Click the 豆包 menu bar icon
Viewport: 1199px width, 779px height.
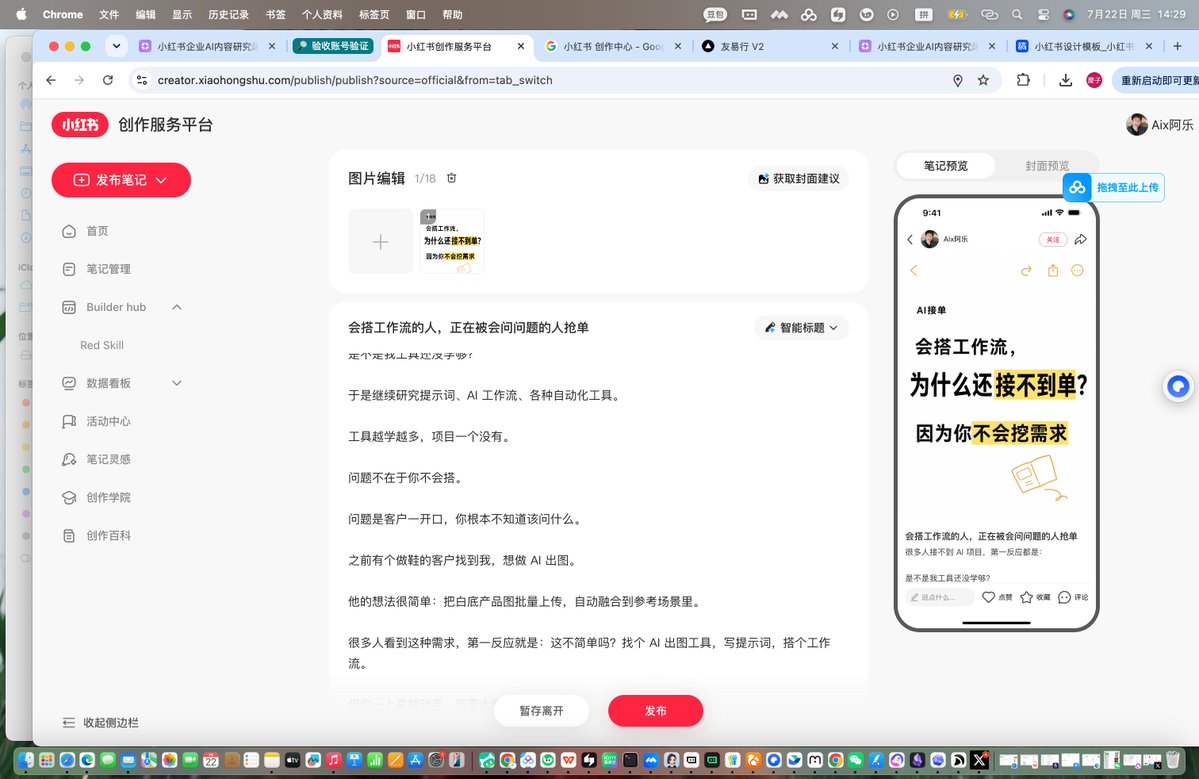[x=715, y=15]
